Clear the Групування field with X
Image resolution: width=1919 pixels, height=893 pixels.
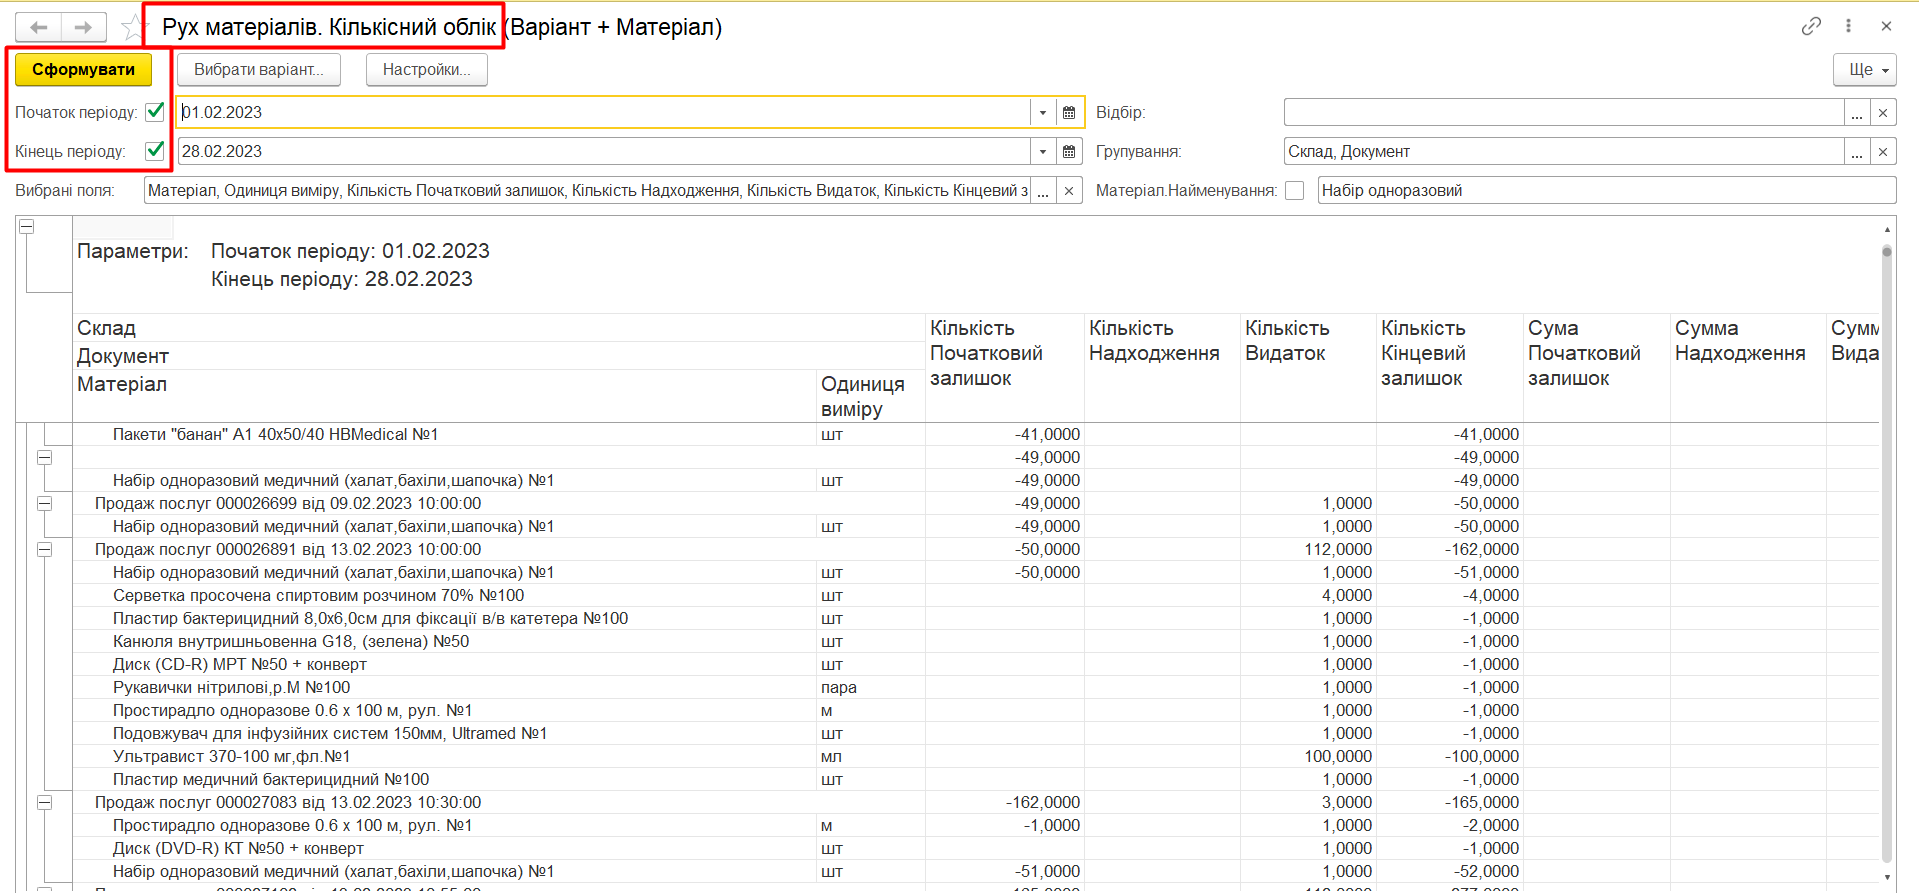[x=1883, y=152]
